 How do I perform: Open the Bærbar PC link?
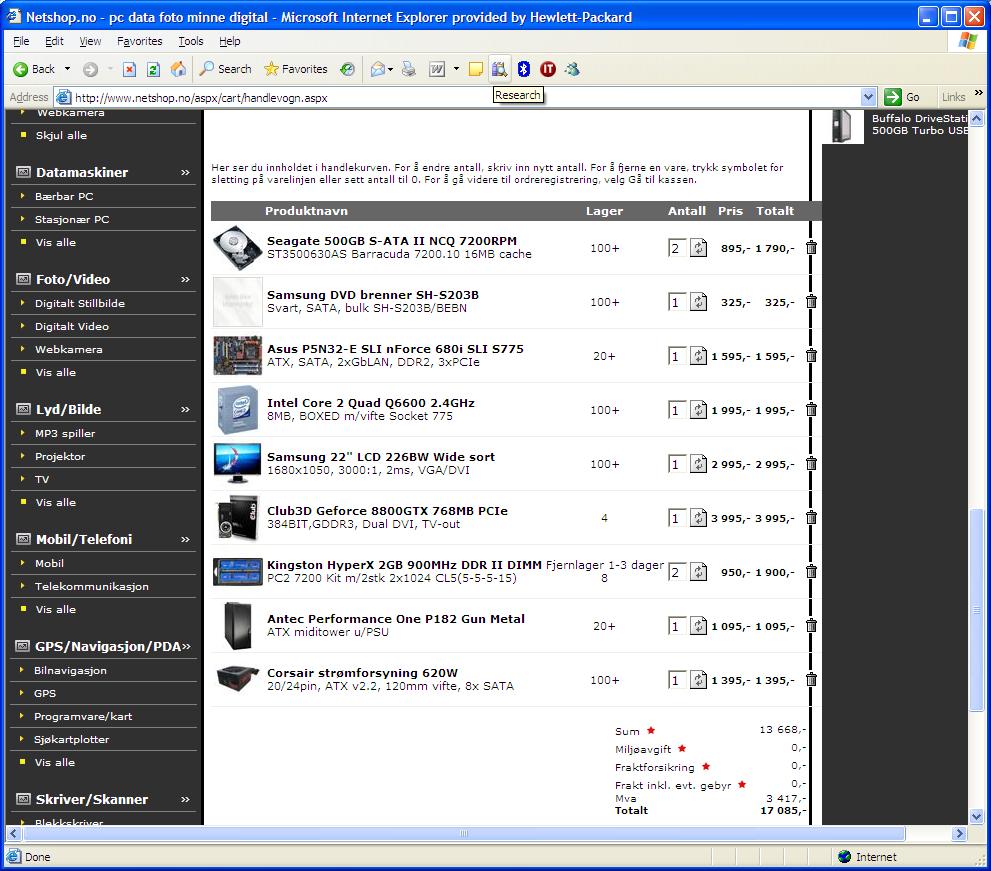coord(64,197)
